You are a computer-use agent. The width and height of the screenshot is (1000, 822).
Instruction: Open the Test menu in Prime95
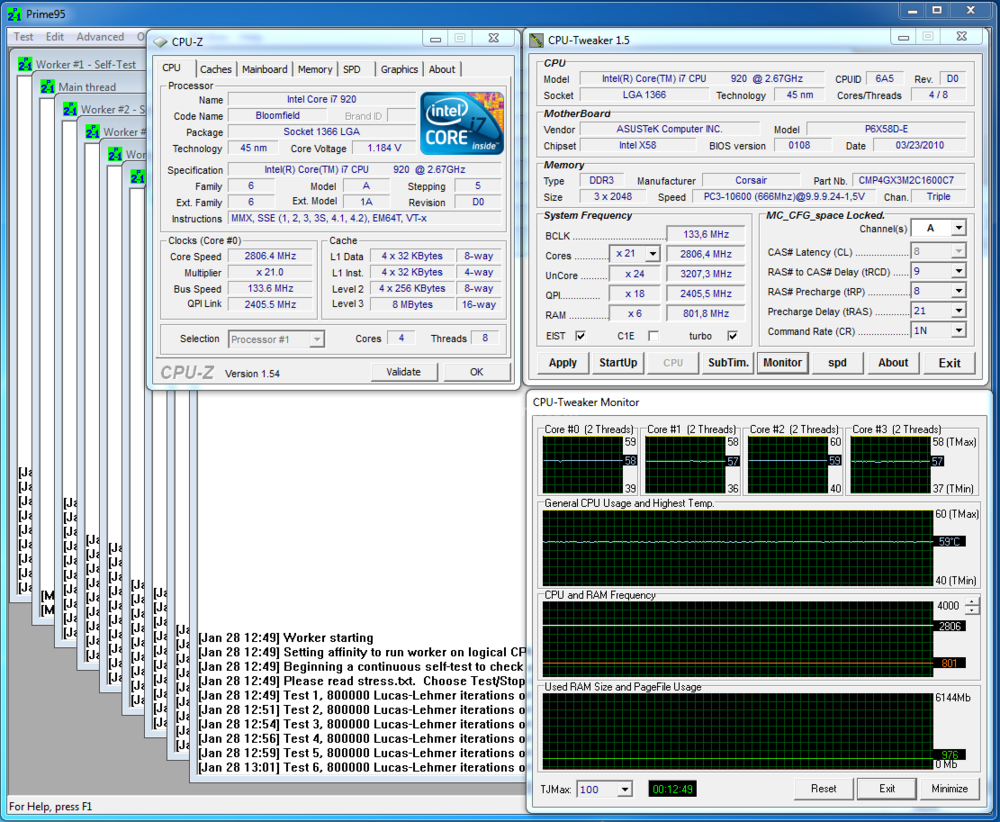click(24, 37)
